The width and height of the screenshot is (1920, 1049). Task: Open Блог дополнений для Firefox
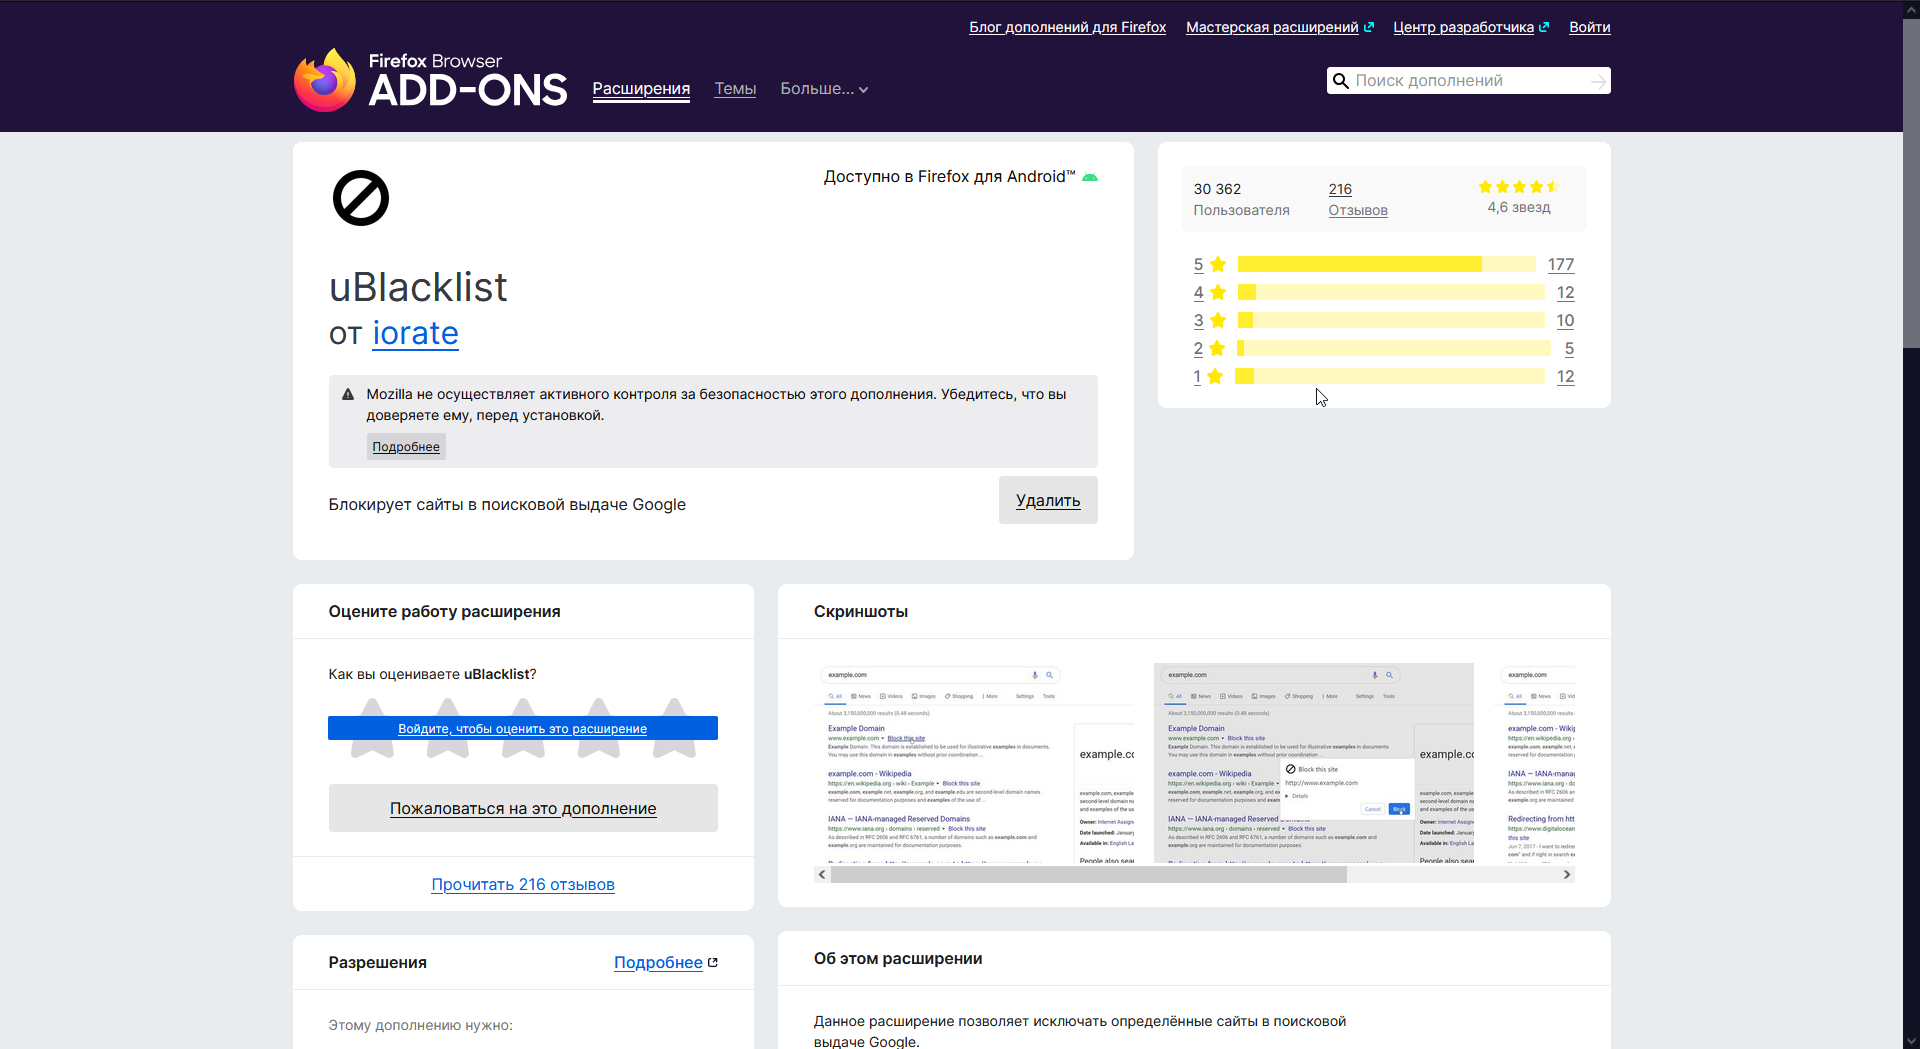[1067, 27]
